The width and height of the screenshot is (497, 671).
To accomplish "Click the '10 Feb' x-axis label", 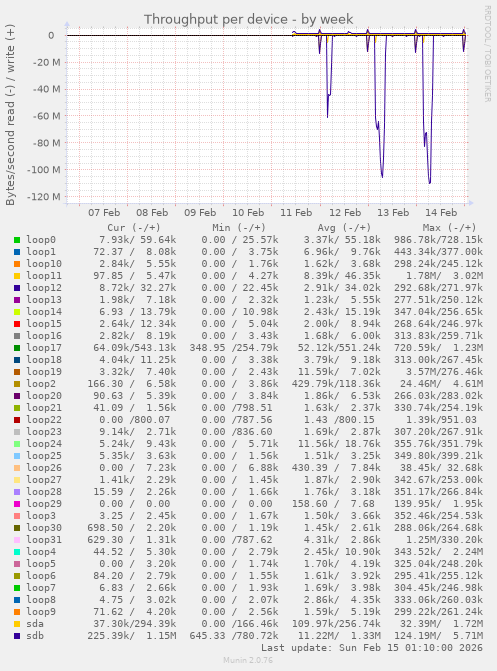I will pyautogui.click(x=248, y=213).
